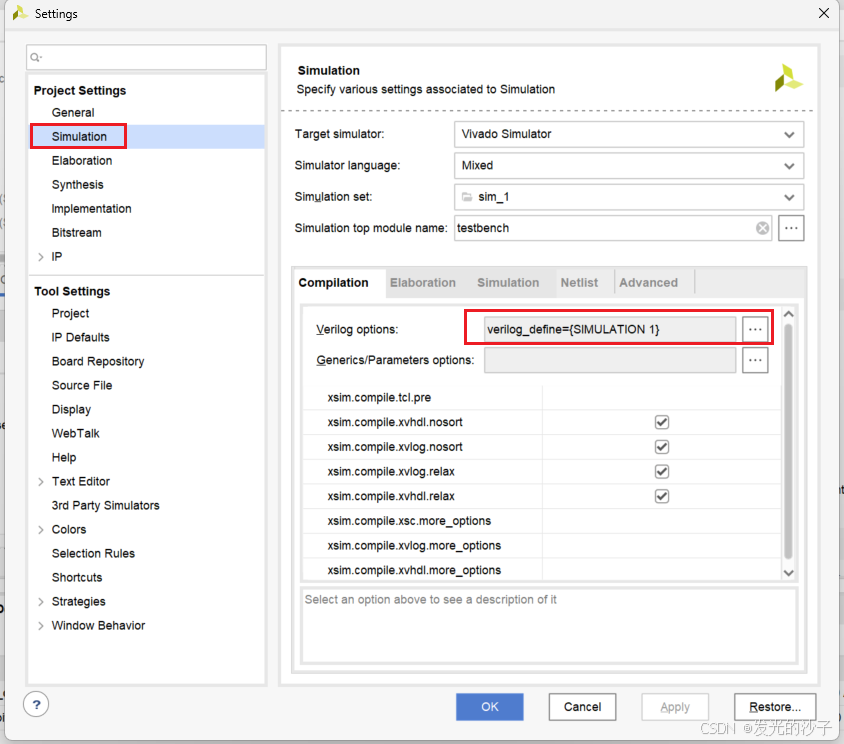Select the xsim.compile.xvlog.more_options row
The width and height of the screenshot is (844, 744).
coord(541,546)
